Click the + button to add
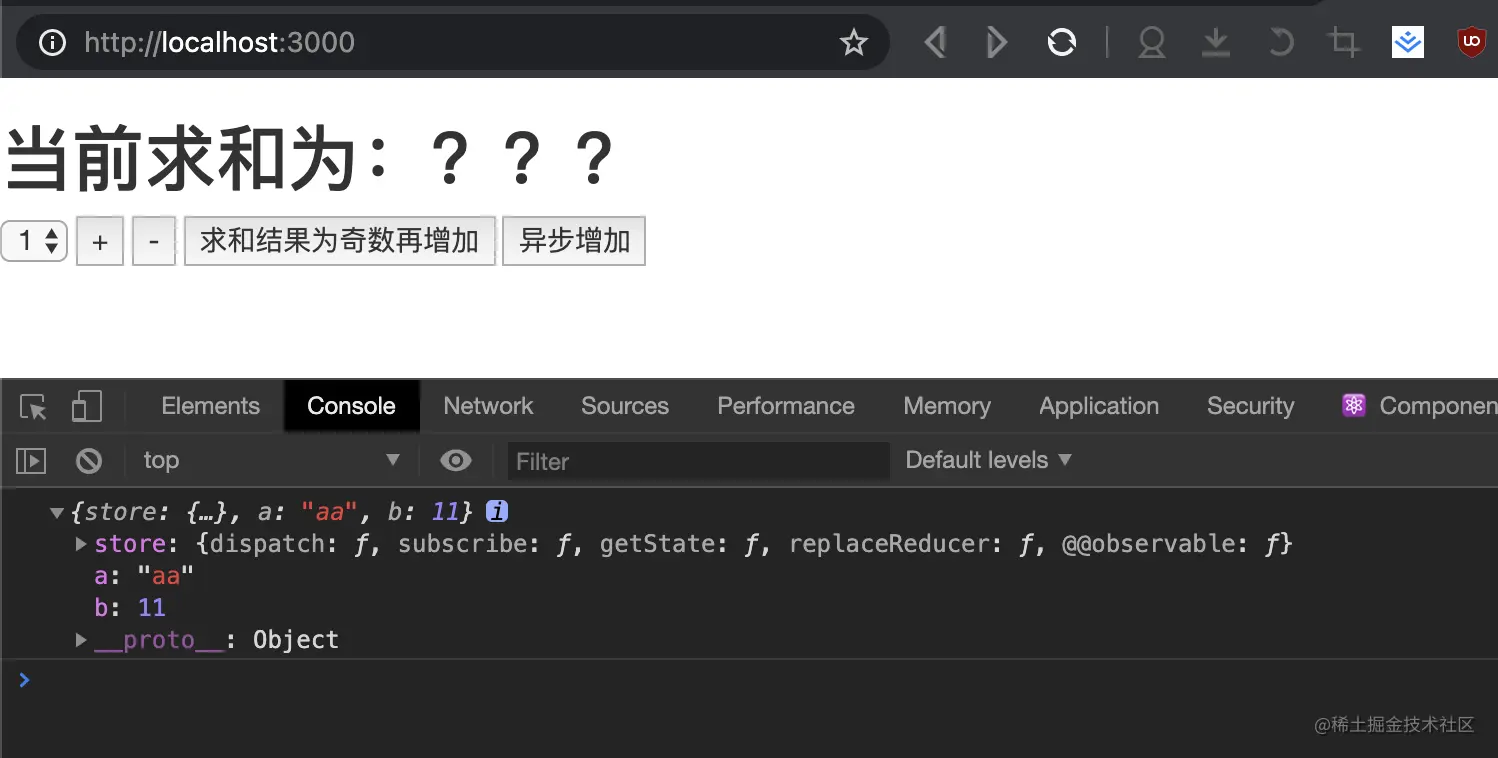Viewport: 1498px width, 758px height. [100, 241]
